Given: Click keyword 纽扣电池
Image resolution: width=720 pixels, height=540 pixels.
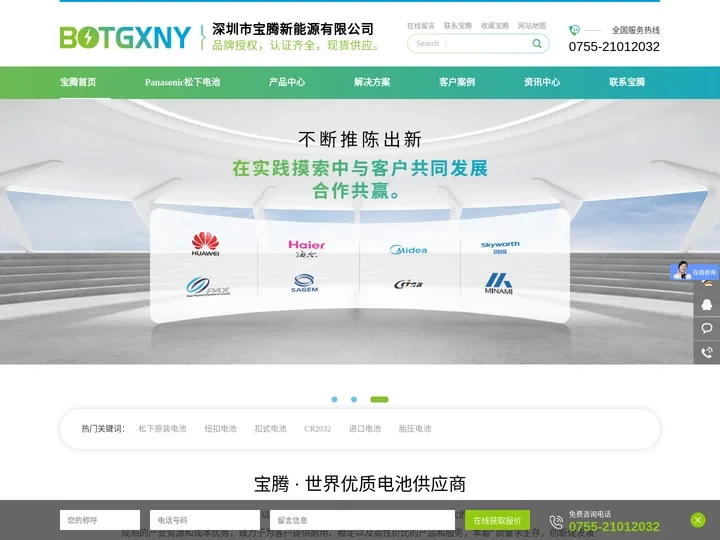Looking at the screenshot, I should pos(220,428).
